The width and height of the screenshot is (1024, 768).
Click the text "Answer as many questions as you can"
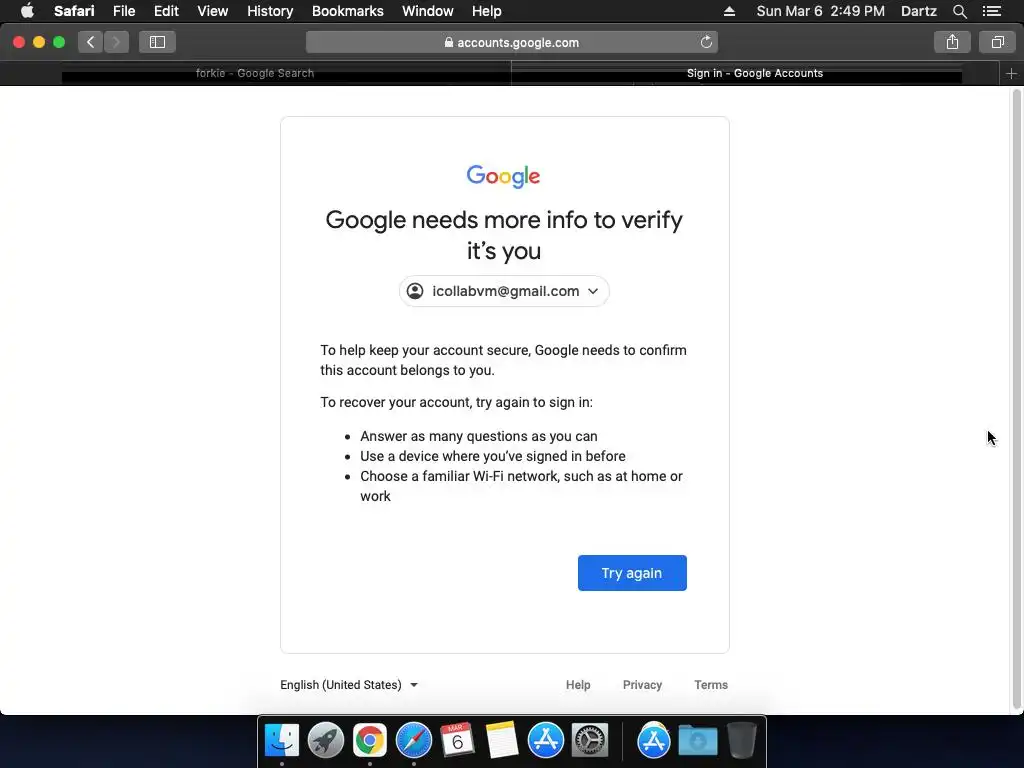pos(479,436)
